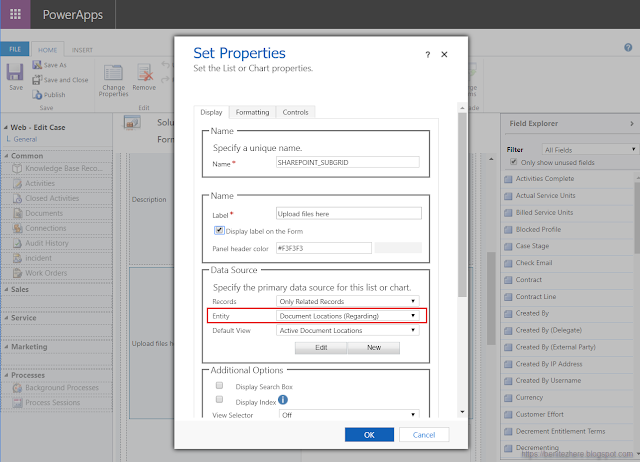Switch to the Formatting tab
The height and width of the screenshot is (462, 640).
click(252, 113)
